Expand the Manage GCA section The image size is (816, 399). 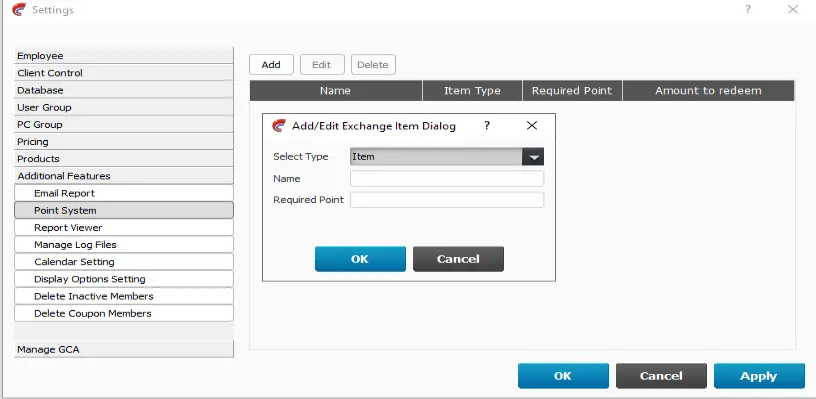tap(124, 349)
